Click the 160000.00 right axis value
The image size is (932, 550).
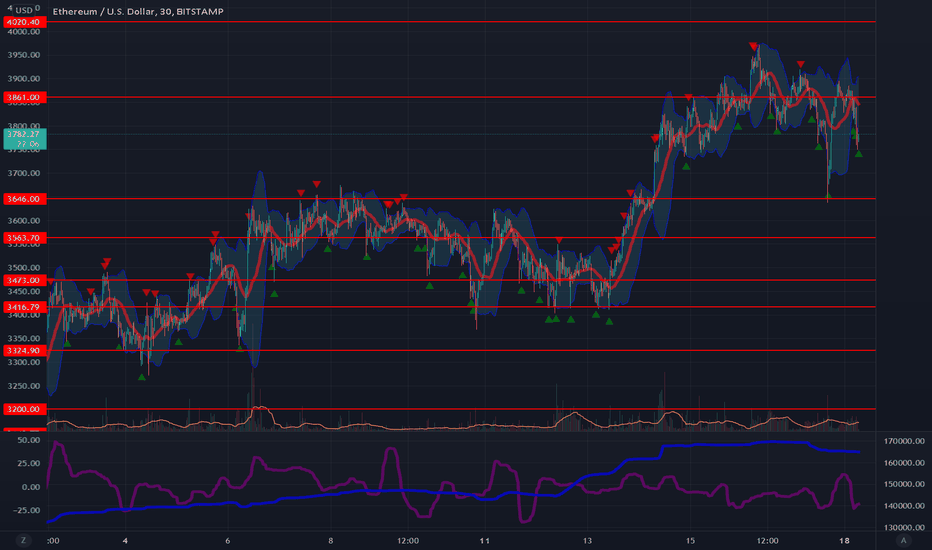[x=904, y=463]
